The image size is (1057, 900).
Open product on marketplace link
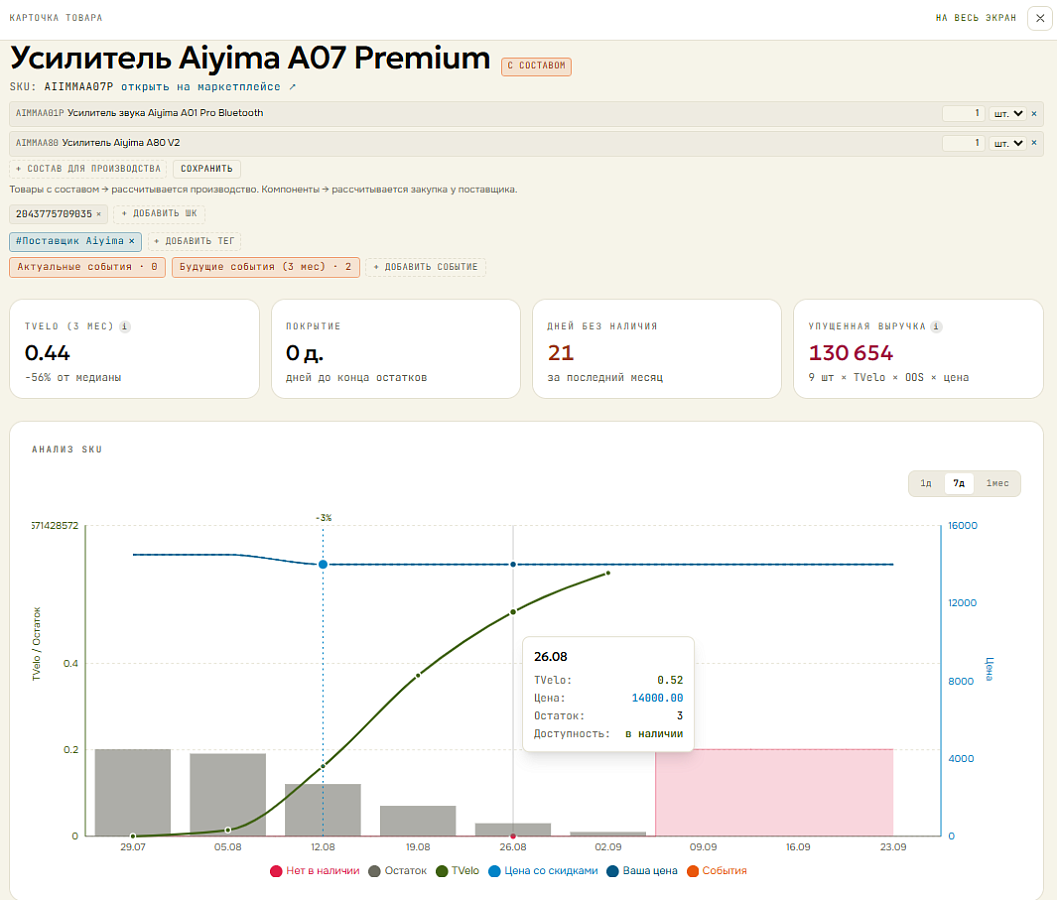pyautogui.click(x=201, y=86)
